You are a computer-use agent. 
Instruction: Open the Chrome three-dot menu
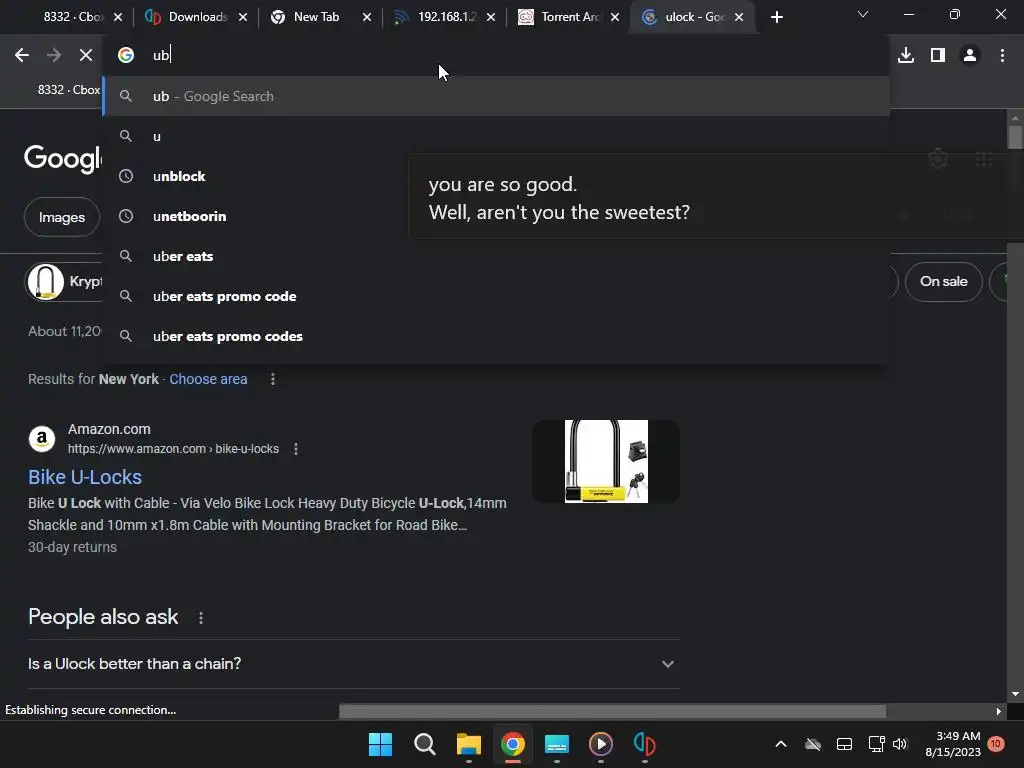pyautogui.click(x=1002, y=56)
